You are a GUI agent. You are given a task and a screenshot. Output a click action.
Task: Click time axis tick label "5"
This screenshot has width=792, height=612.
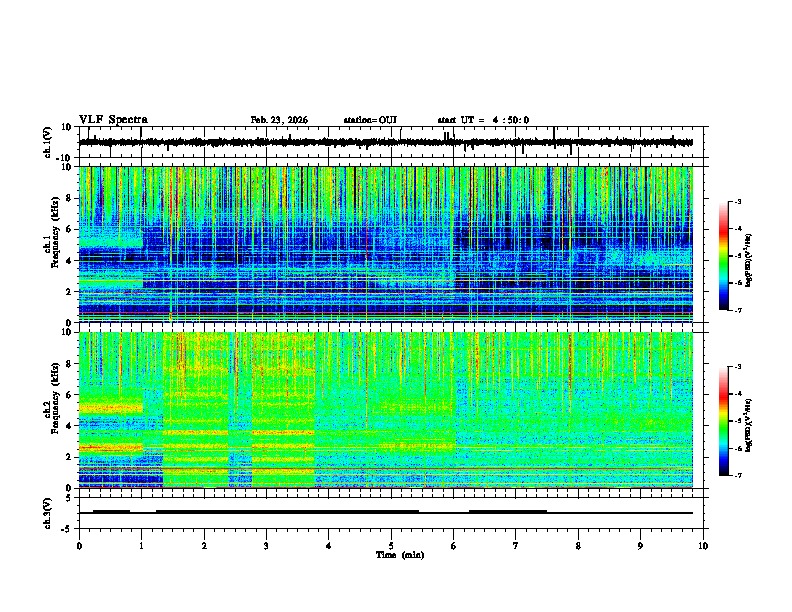[391, 546]
